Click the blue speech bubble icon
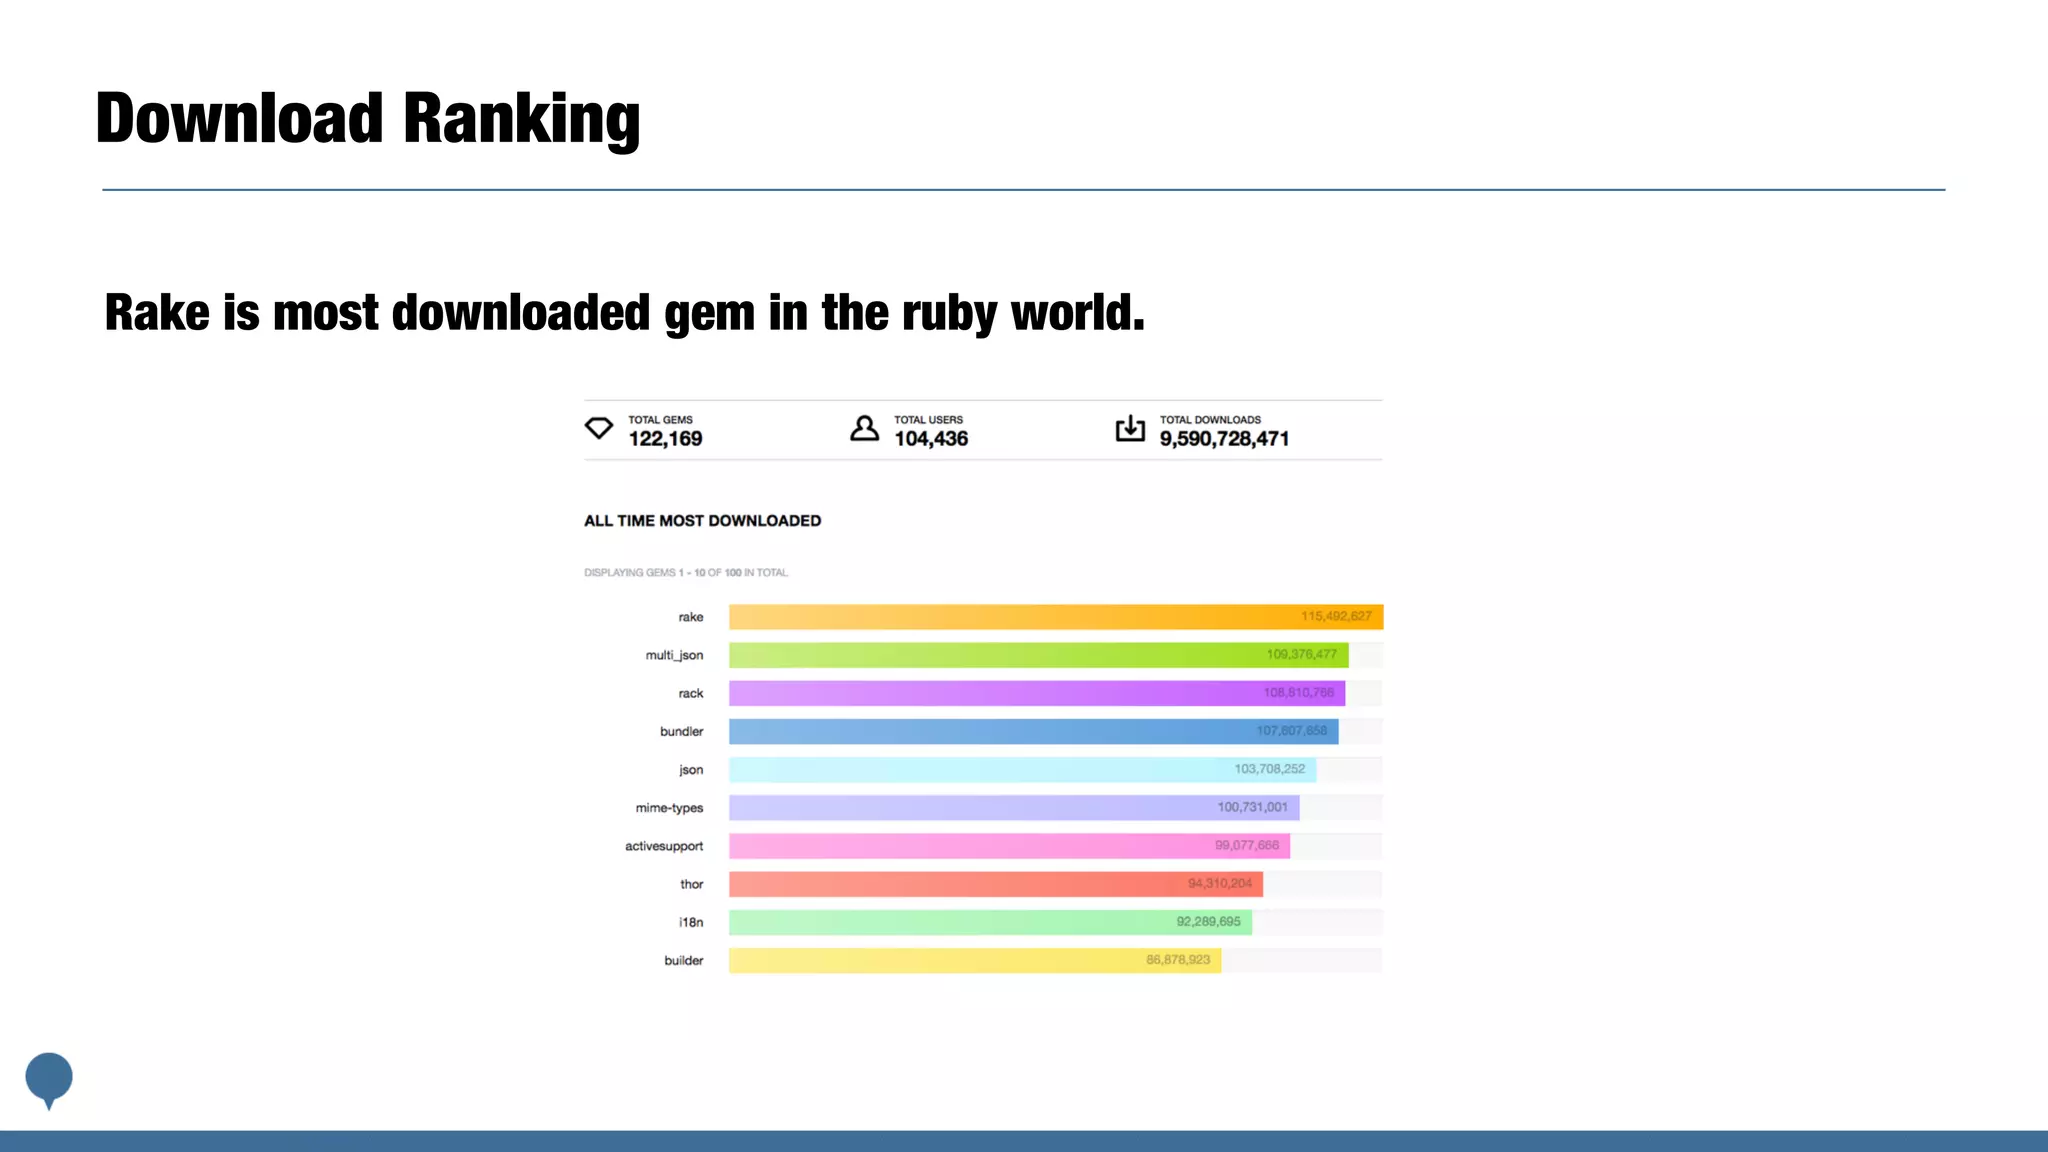Image resolution: width=2048 pixels, height=1152 pixels. point(49,1080)
